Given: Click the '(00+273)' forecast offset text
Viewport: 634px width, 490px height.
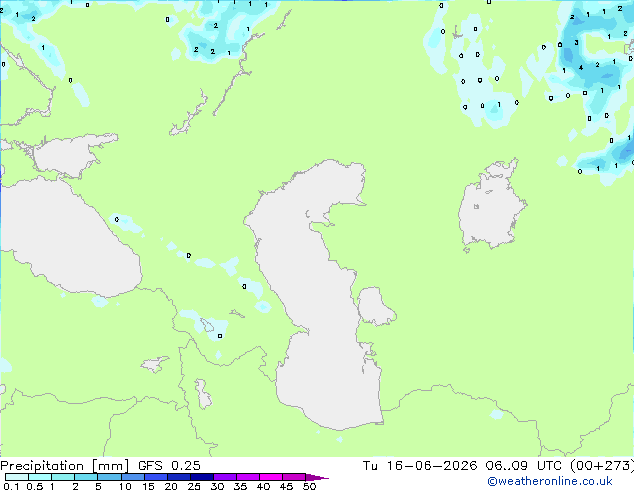Looking at the screenshot, I should pos(602,466).
